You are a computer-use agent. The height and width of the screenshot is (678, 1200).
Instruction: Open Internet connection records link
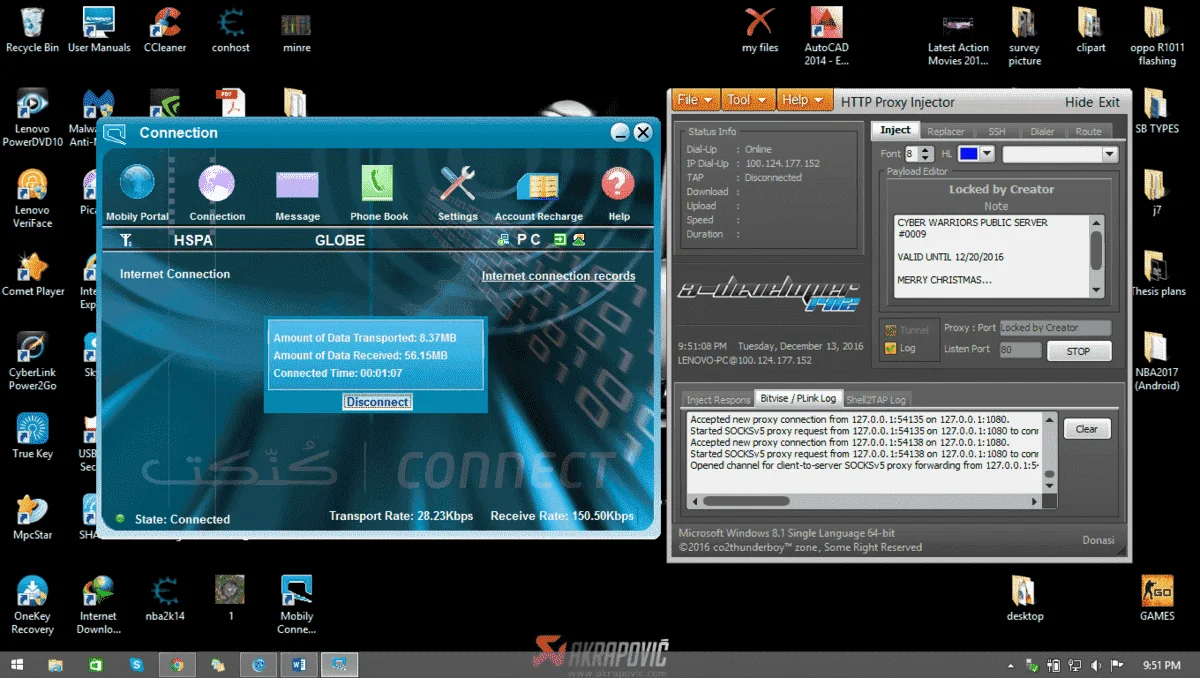click(x=558, y=276)
